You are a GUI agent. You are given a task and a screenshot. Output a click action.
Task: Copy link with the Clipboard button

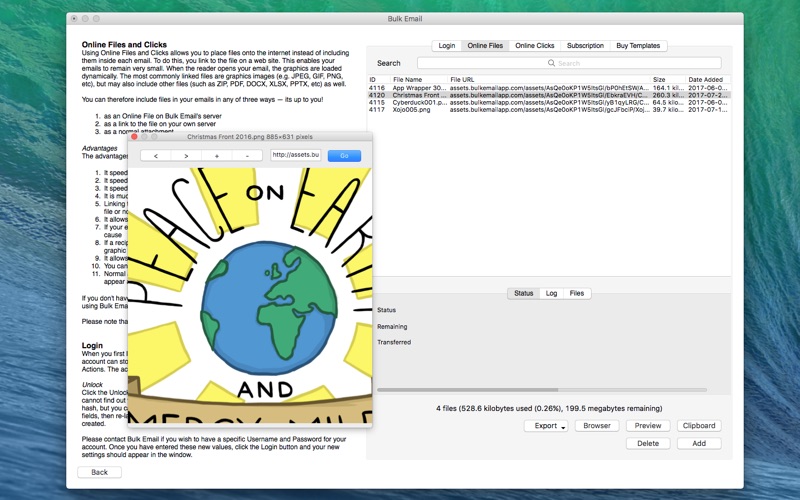coord(699,426)
